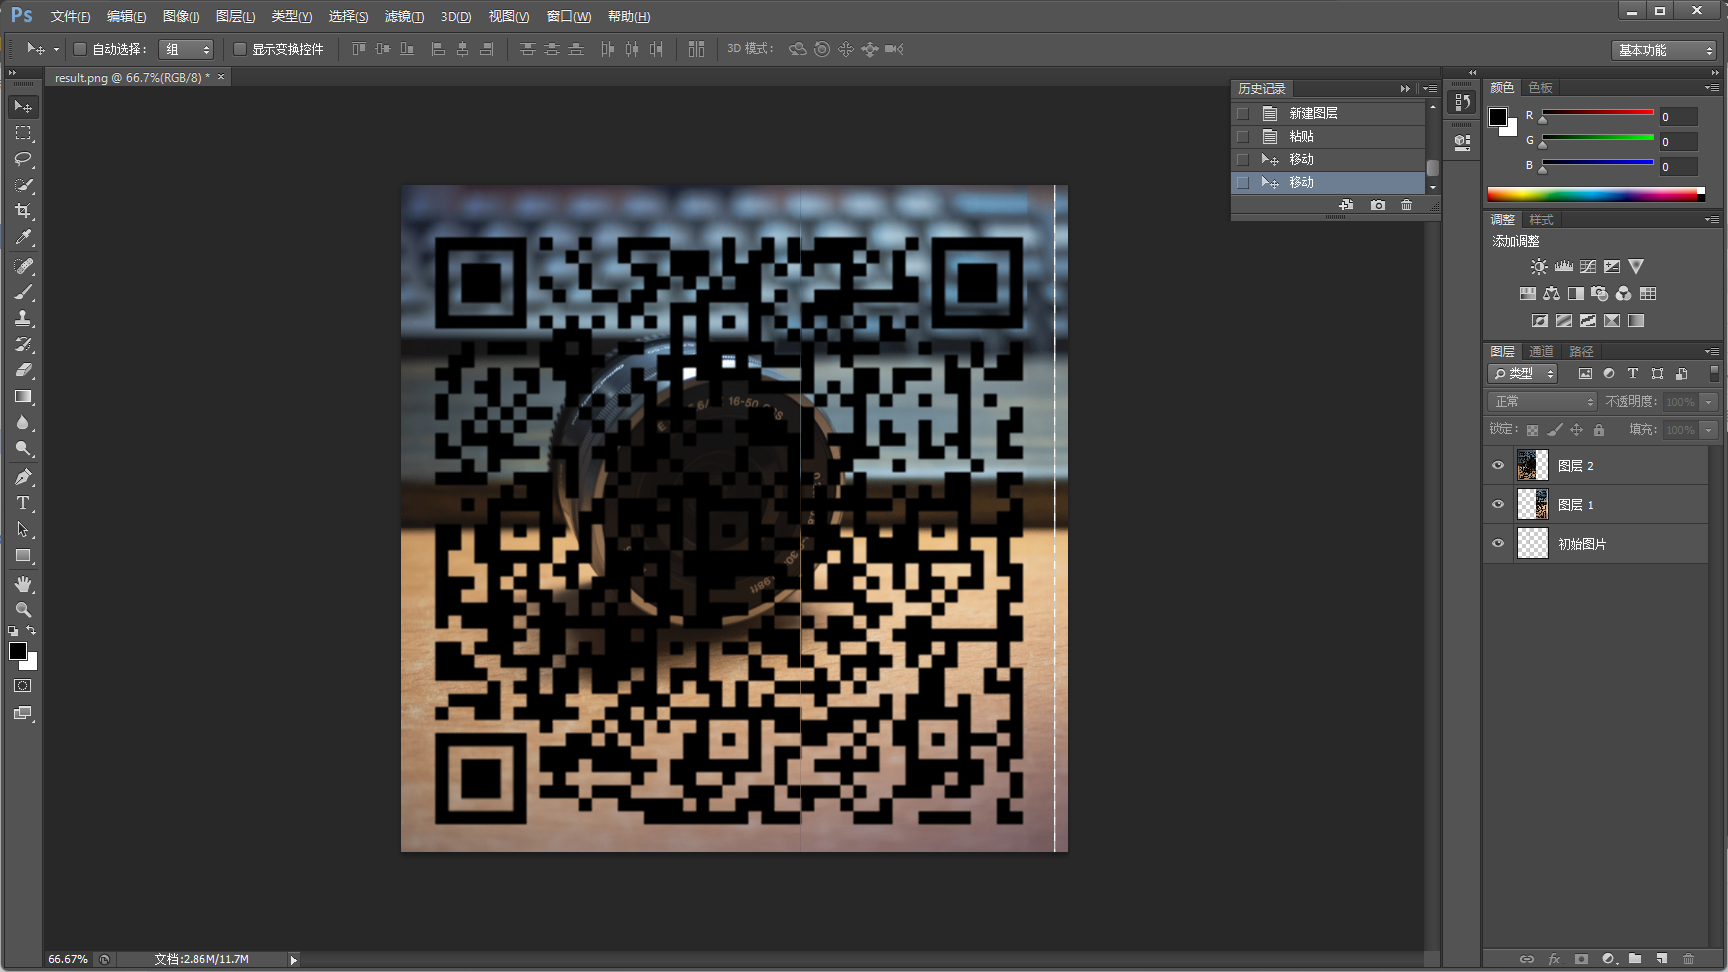This screenshot has width=1728, height=972.
Task: Create a new layer in Layers panel
Action: 1661,959
